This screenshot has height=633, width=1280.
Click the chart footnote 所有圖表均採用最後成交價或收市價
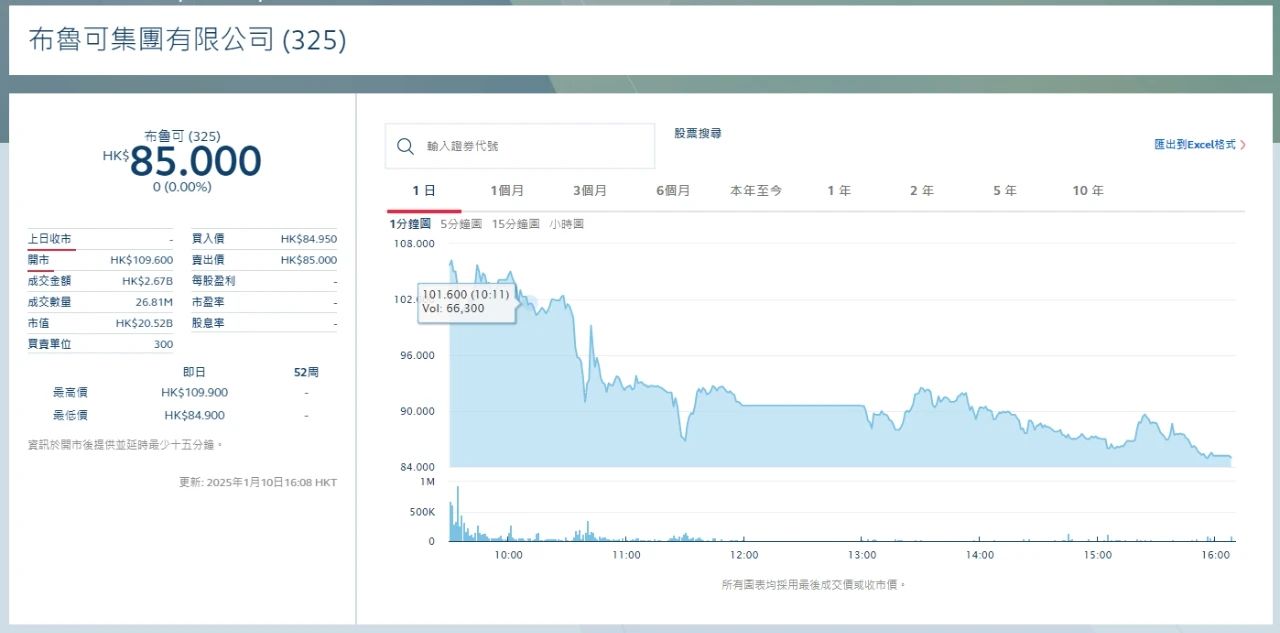coord(814,584)
